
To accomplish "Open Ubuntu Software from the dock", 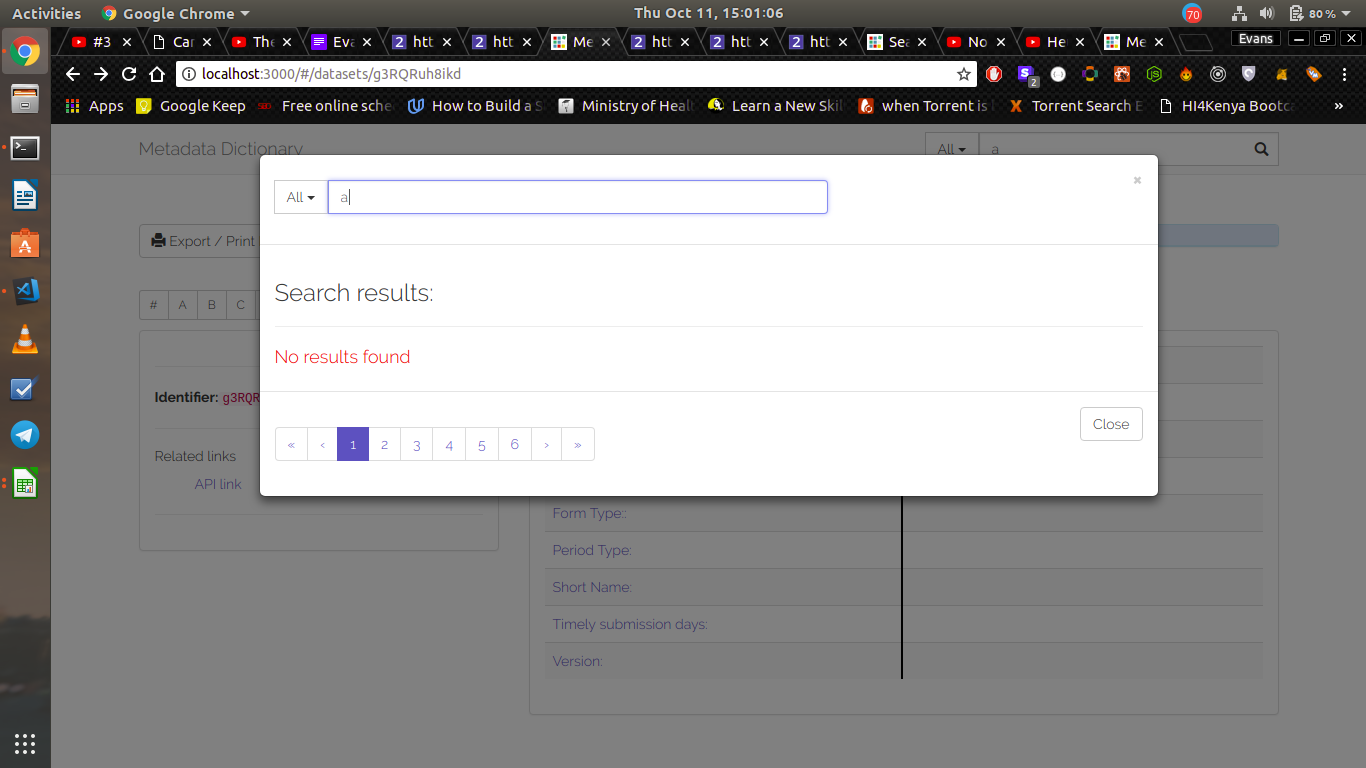I will (25, 243).
